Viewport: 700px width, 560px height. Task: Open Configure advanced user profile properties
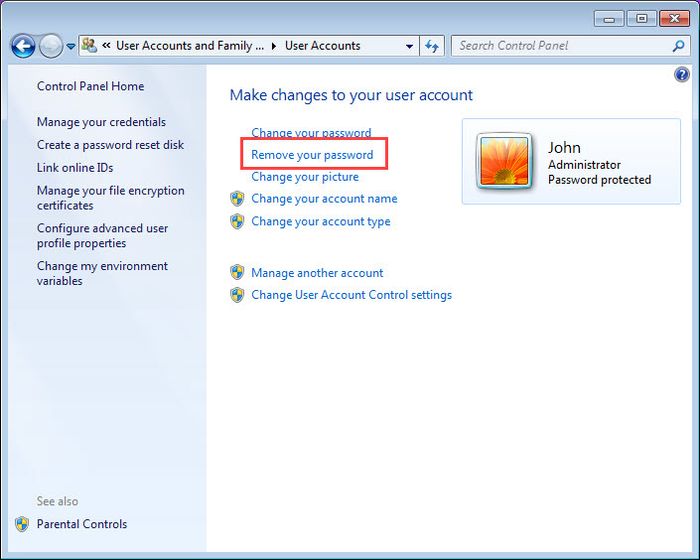[x=102, y=235]
